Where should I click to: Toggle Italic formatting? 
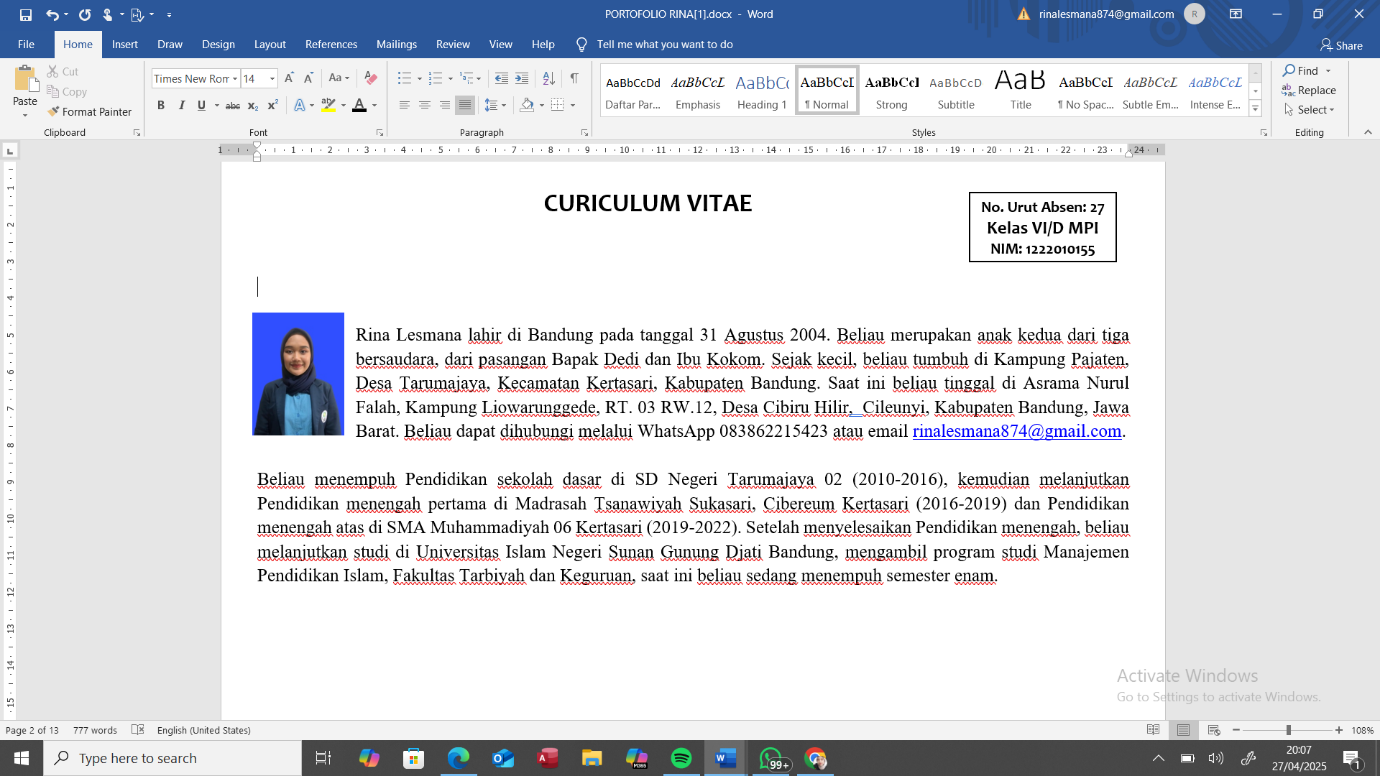point(181,105)
